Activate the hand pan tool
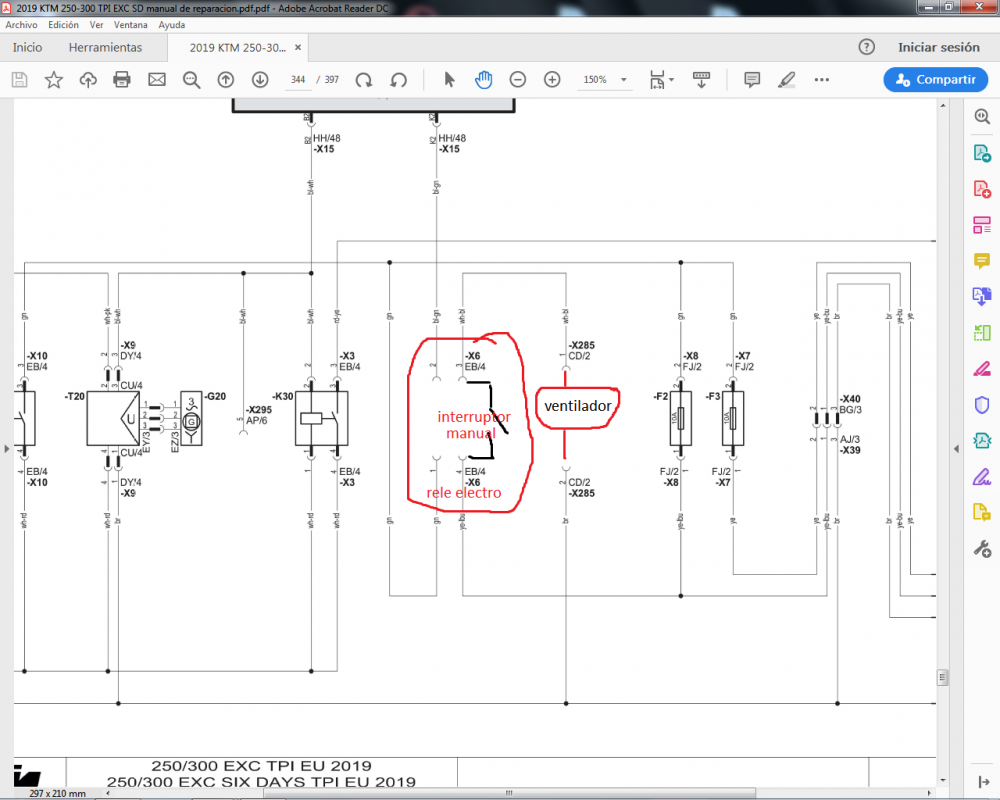 [x=483, y=80]
